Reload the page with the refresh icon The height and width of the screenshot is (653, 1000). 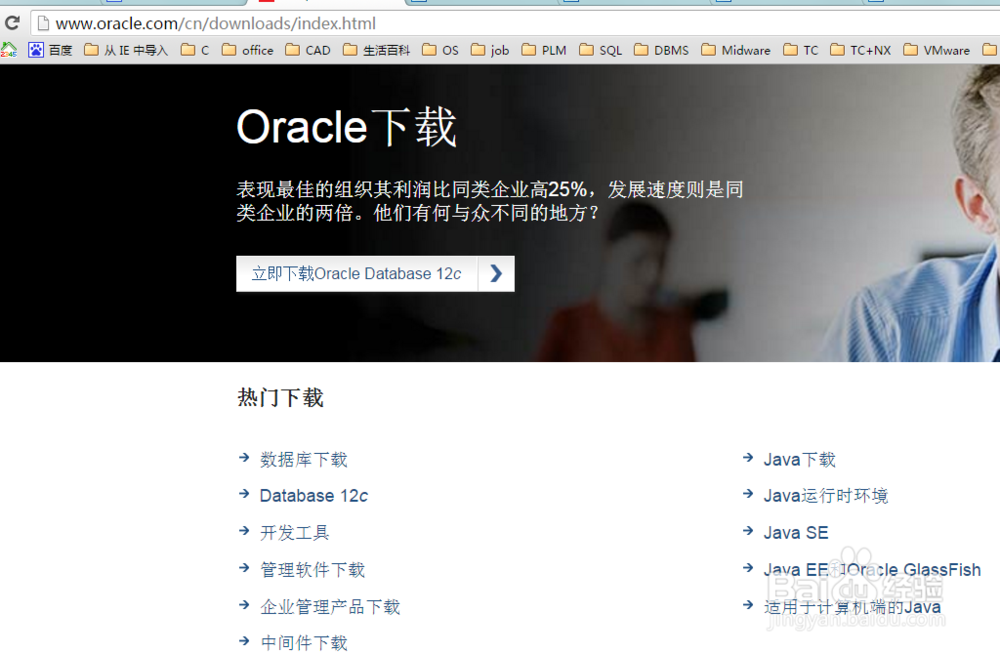12,24
